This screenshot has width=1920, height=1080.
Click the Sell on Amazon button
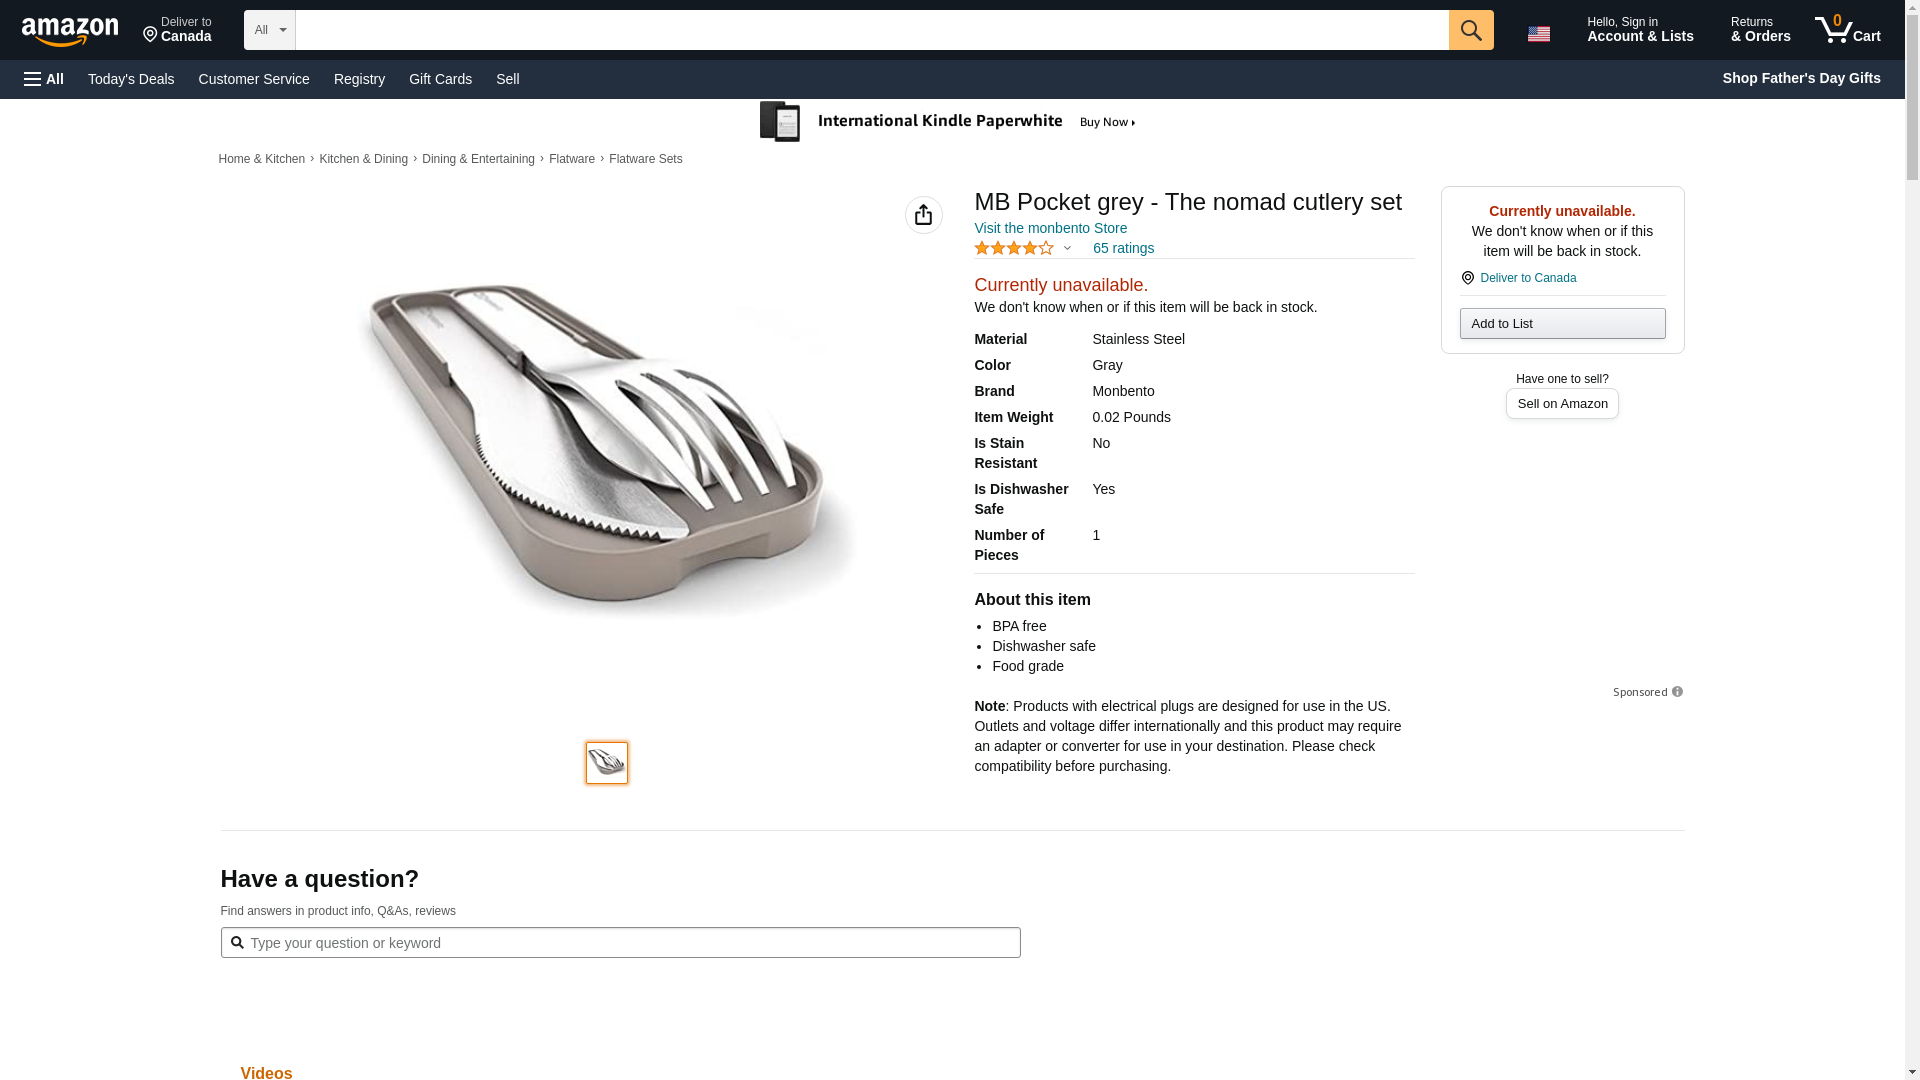pyautogui.click(x=1561, y=403)
